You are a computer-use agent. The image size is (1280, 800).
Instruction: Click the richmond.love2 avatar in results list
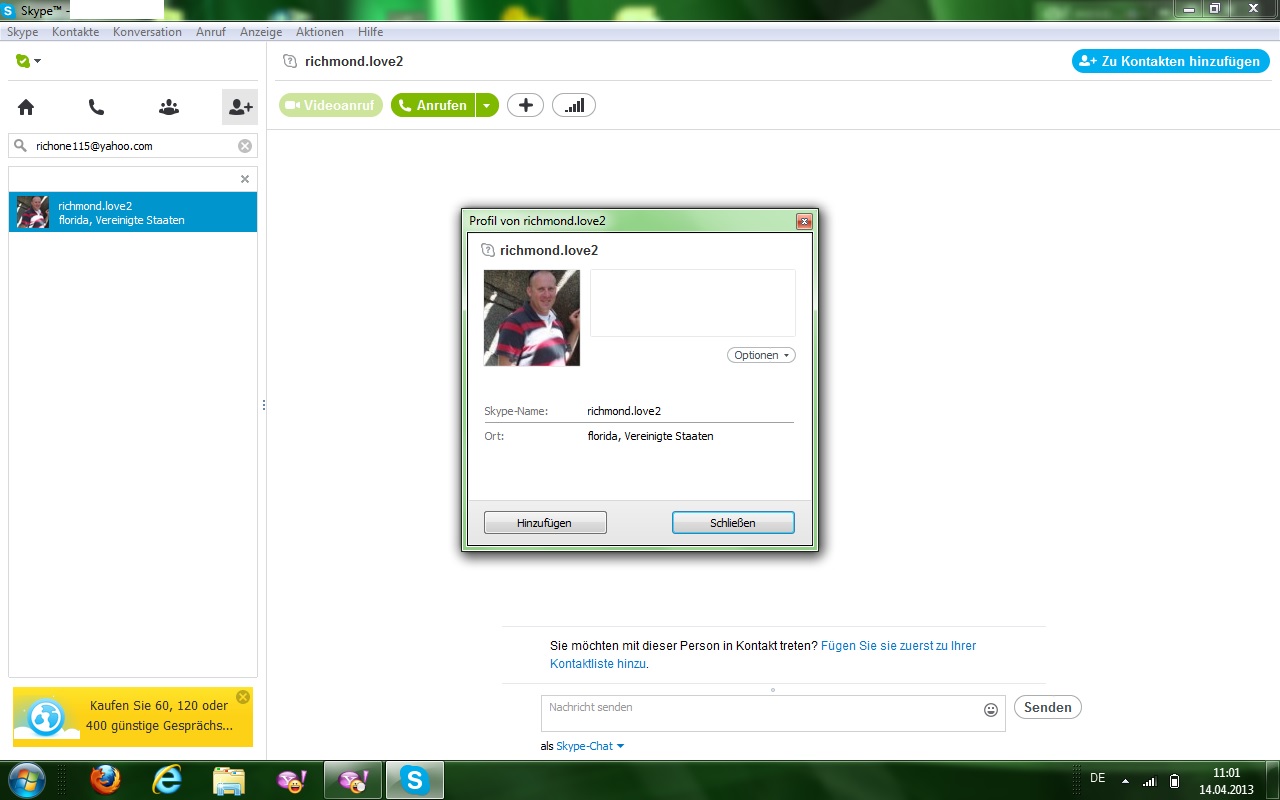33,212
